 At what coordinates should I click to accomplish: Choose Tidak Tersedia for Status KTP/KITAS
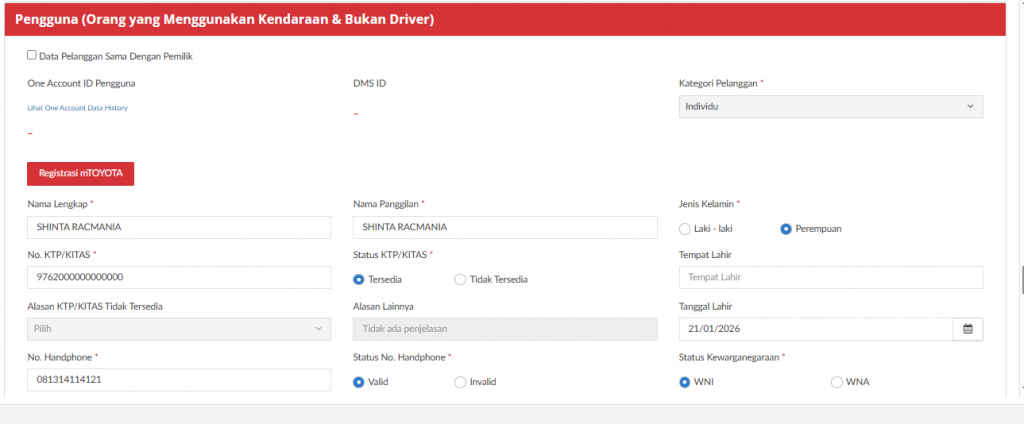pyautogui.click(x=460, y=279)
